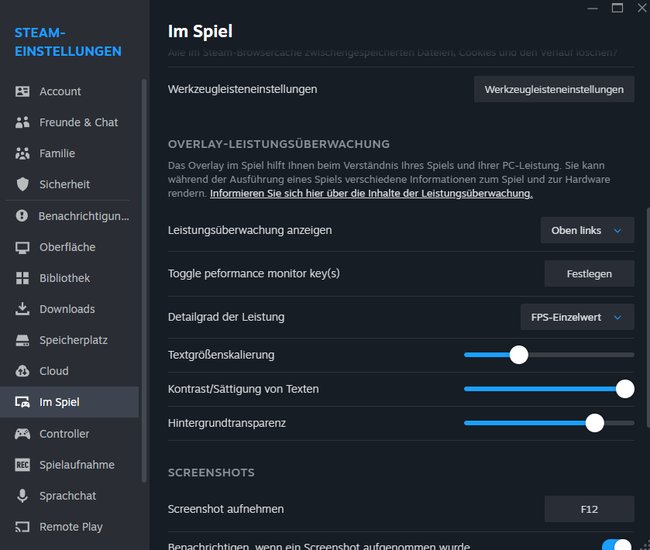Screen dimensions: 650x550
Task: Click the Werkzeugleisteneinstellungen button
Action: click(554, 90)
